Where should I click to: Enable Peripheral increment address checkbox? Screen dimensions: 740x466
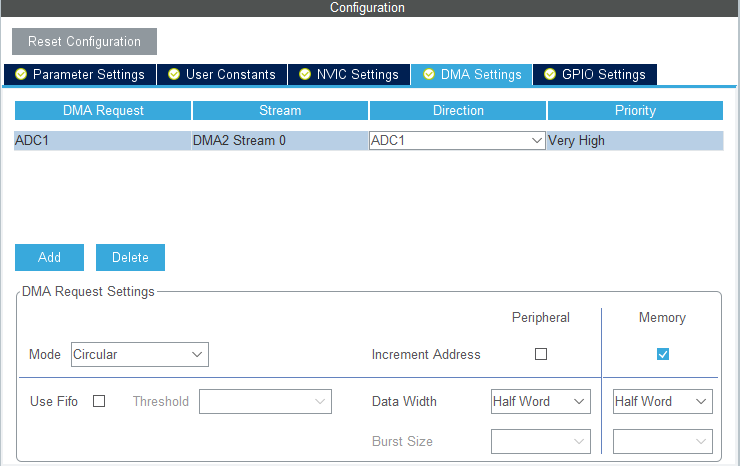[x=541, y=354]
